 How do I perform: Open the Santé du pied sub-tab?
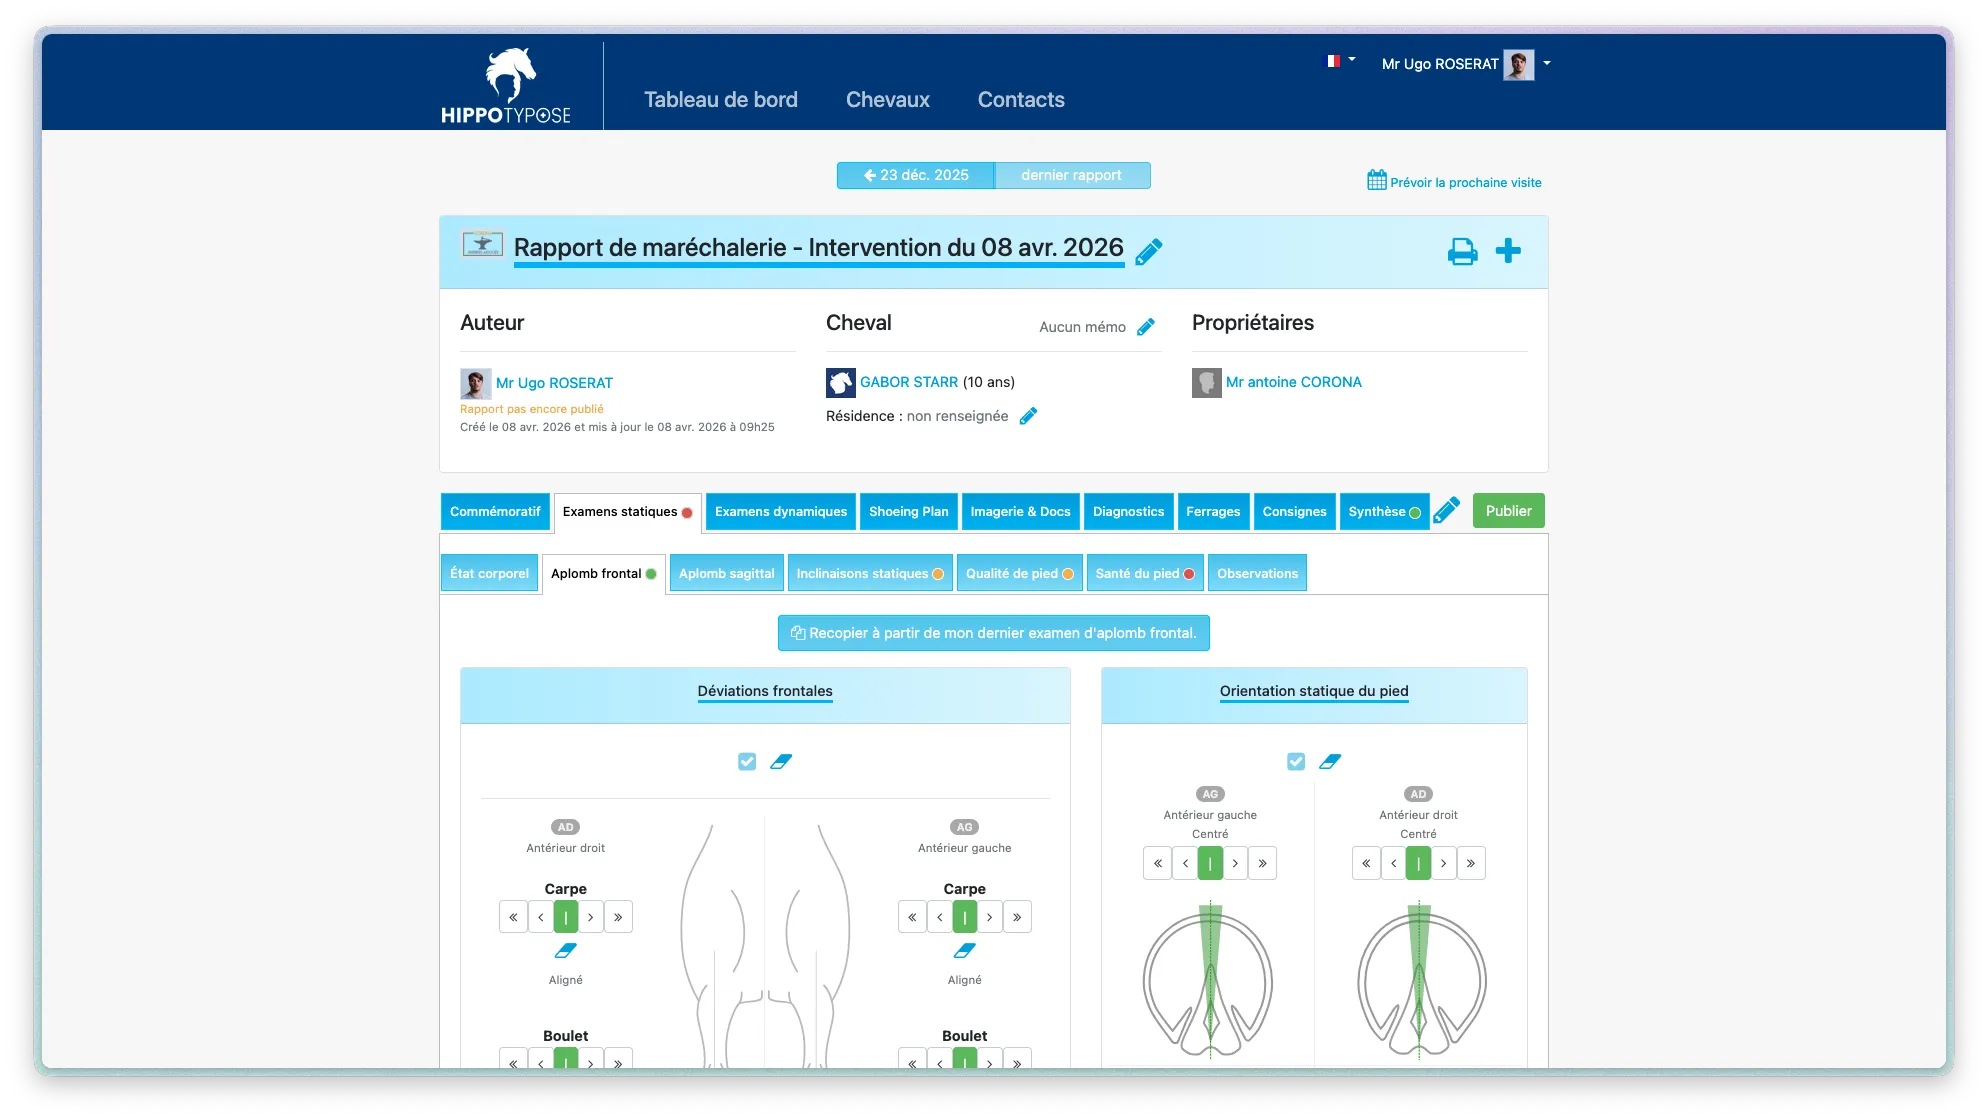(x=1144, y=574)
